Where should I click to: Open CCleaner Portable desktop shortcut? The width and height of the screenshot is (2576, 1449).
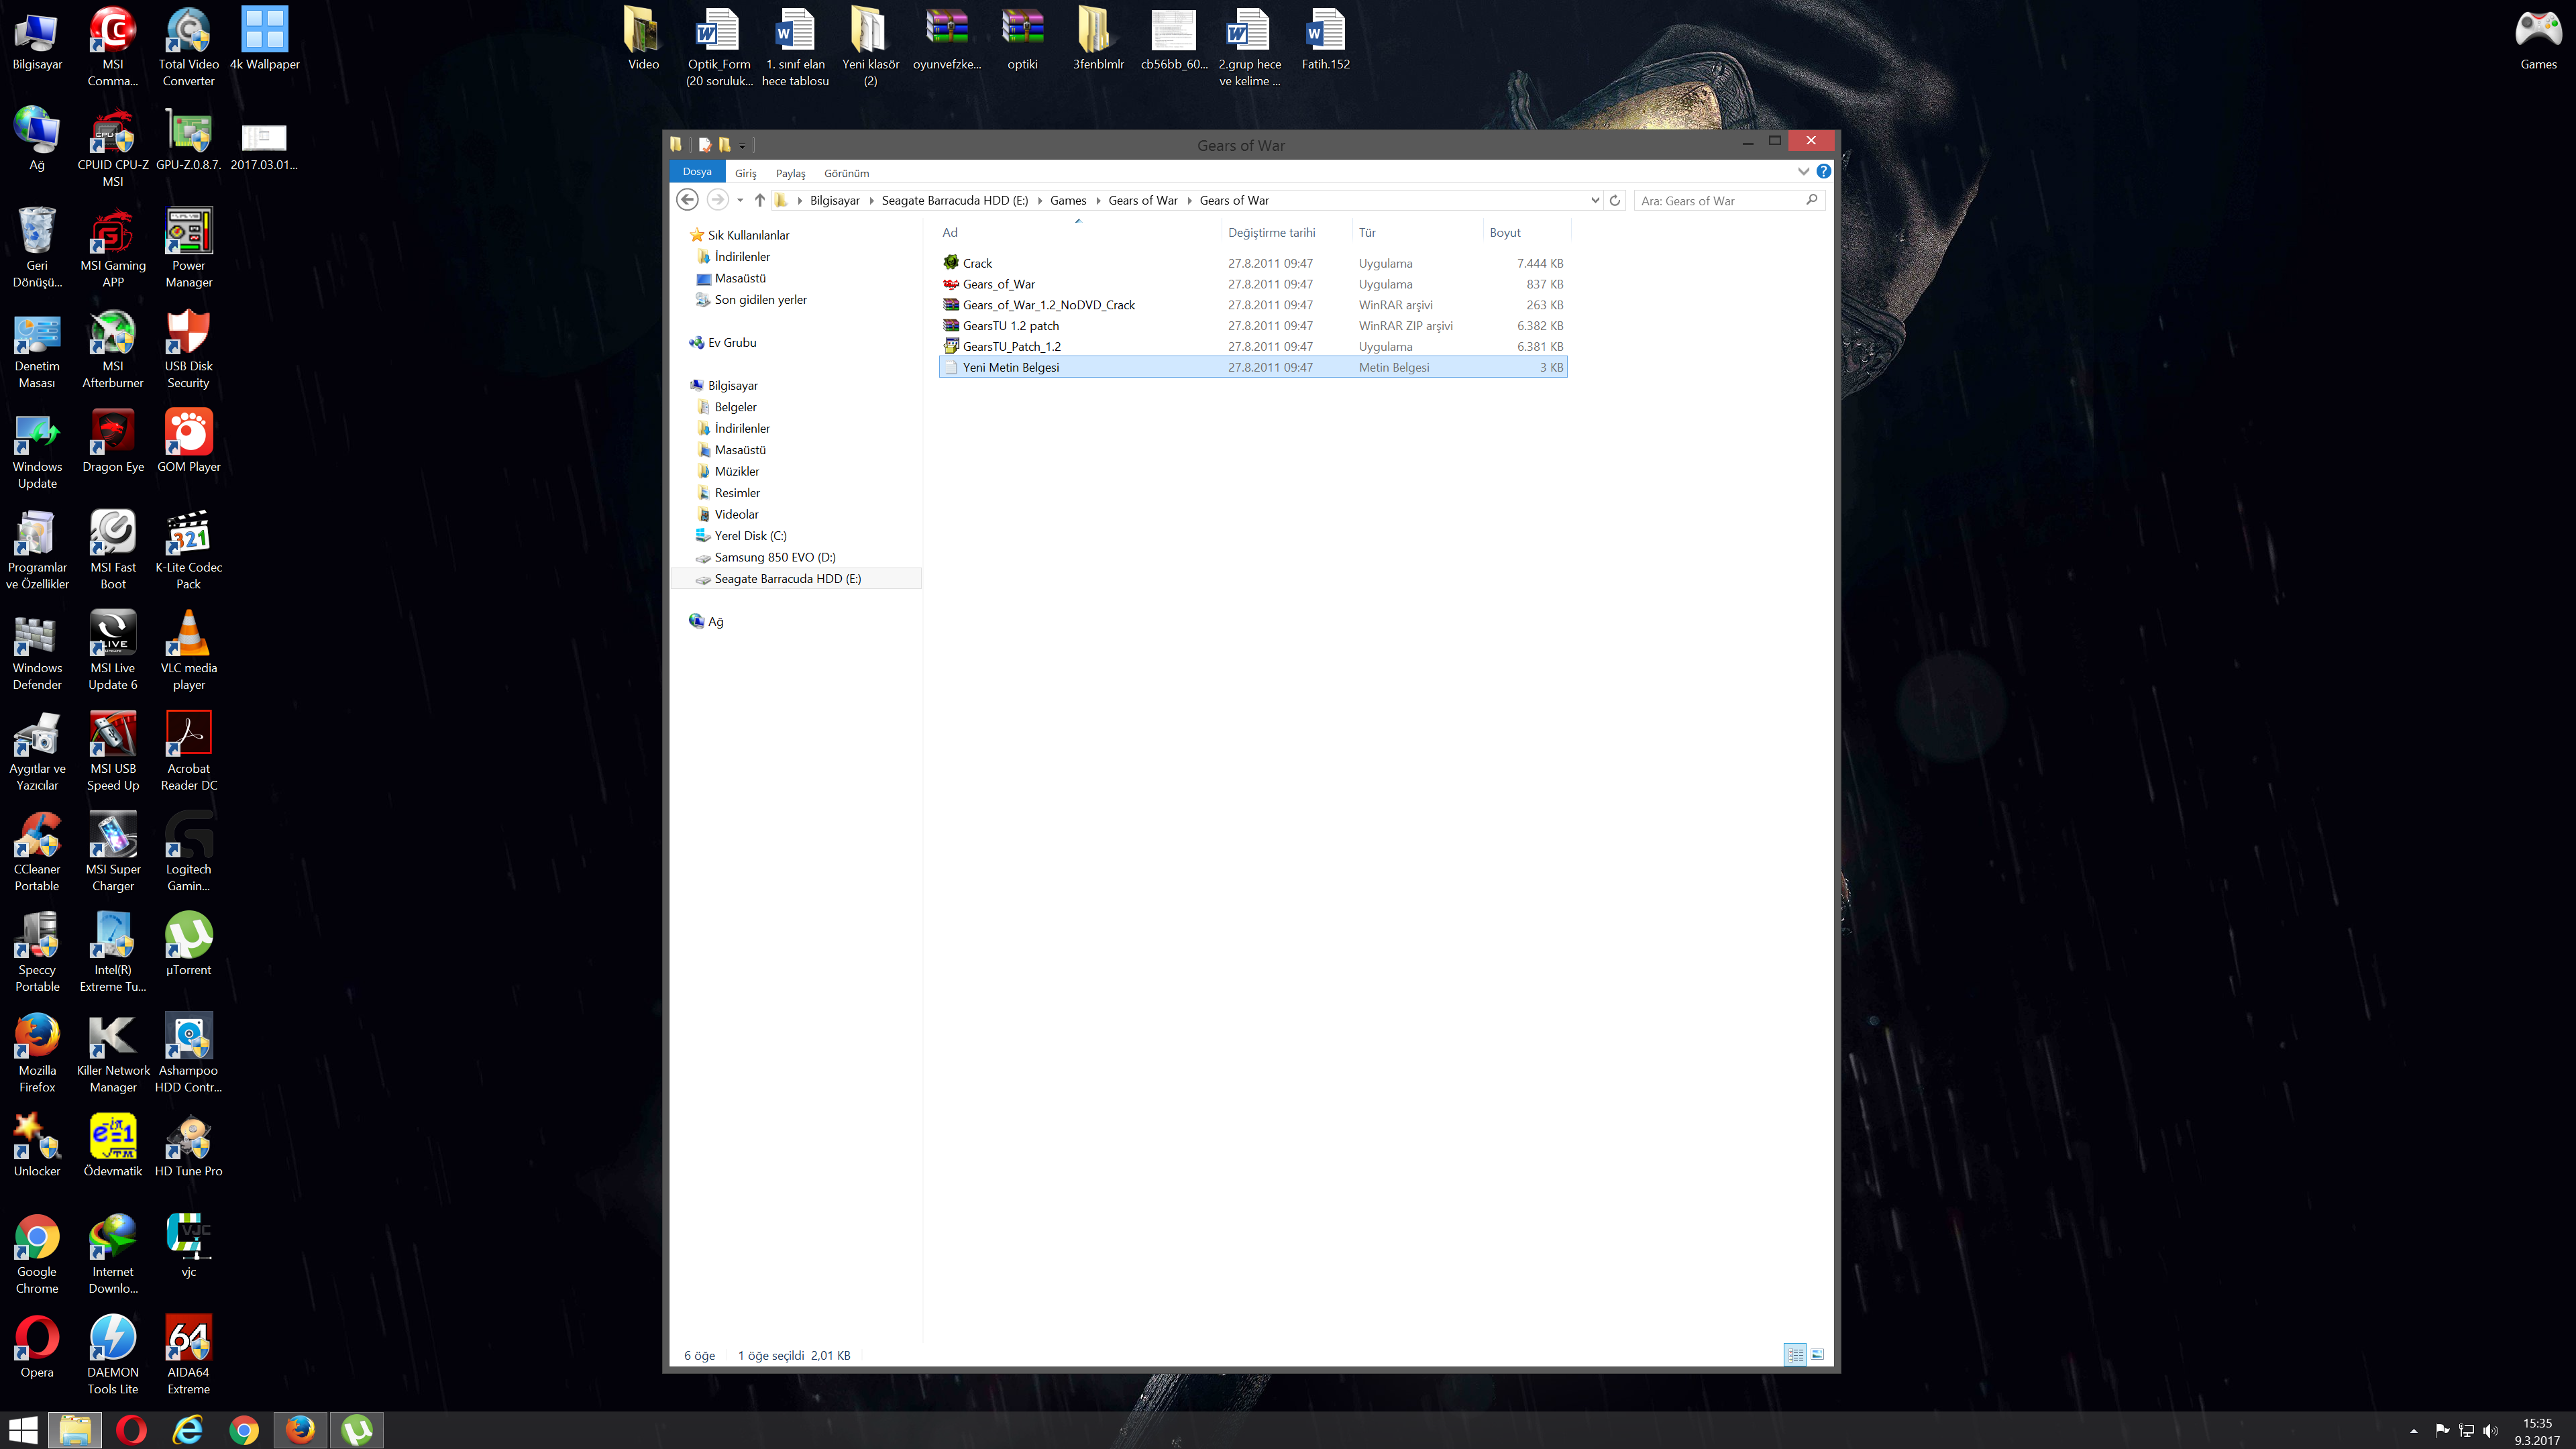pyautogui.click(x=37, y=851)
